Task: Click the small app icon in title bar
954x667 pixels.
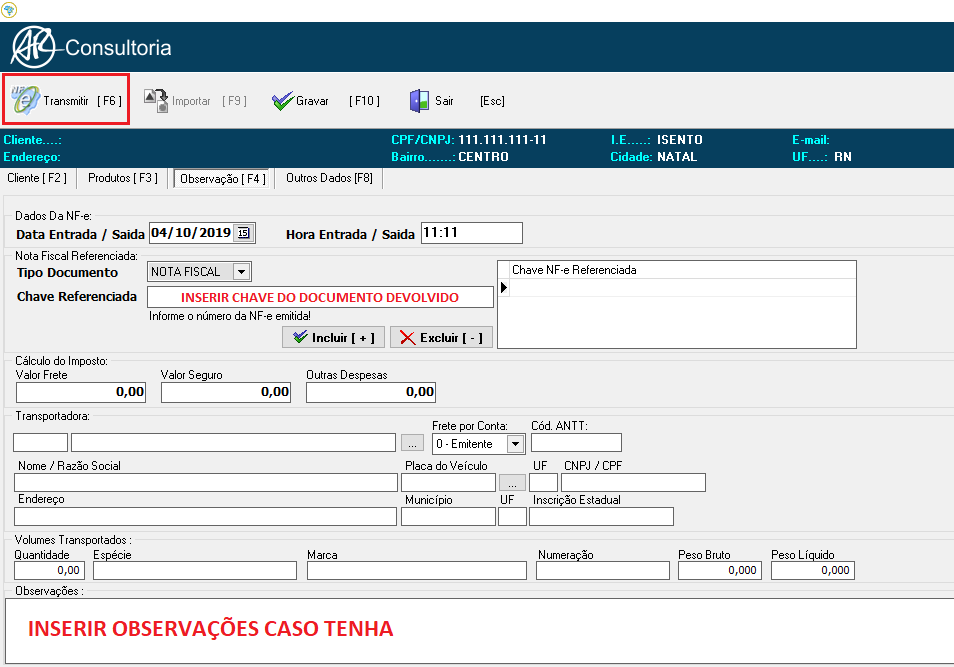Action: (x=9, y=9)
